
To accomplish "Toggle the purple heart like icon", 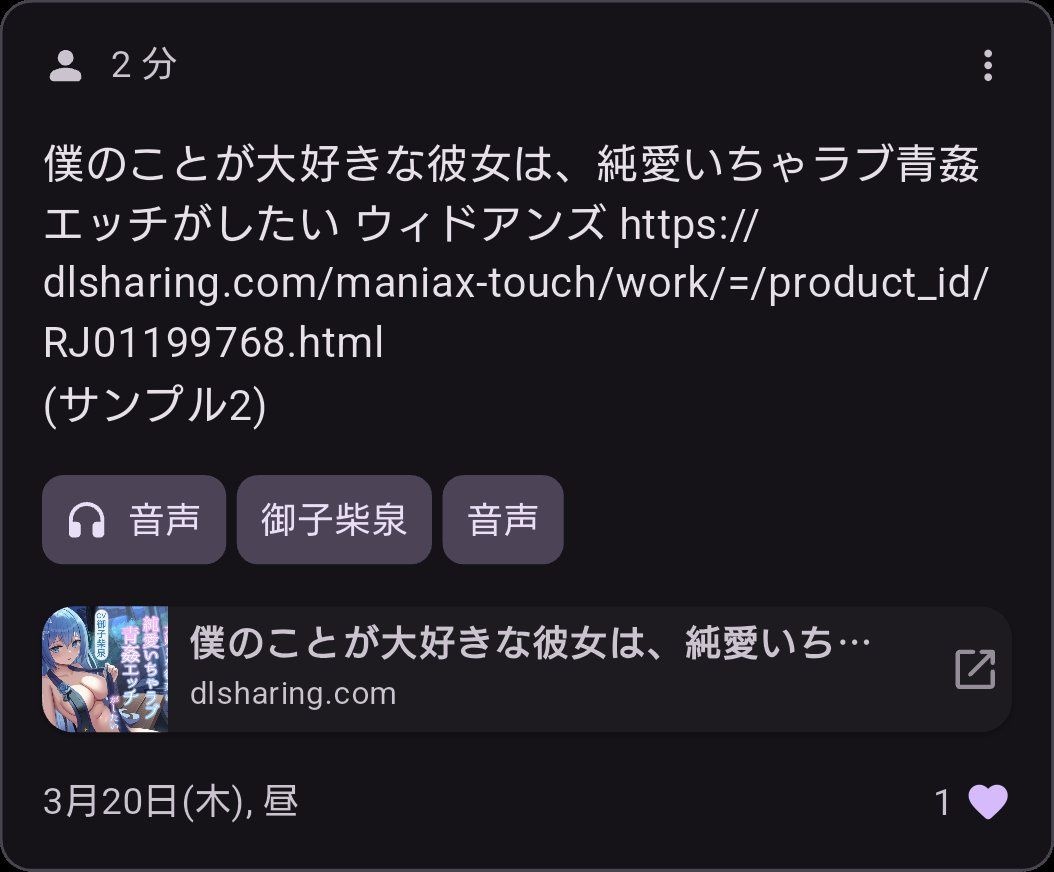I will (988, 802).
